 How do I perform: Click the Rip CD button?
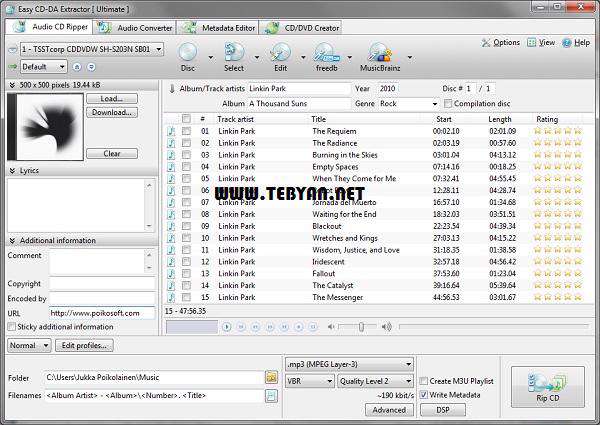548,387
